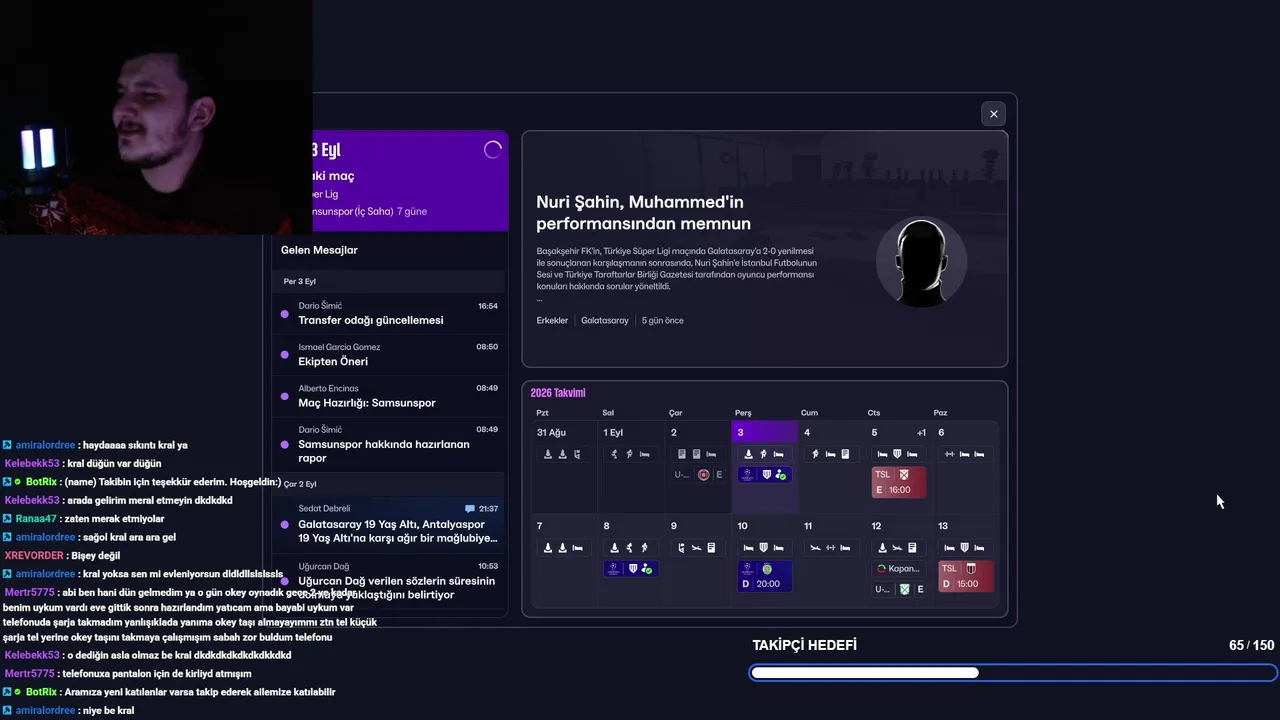Click the travel plane icon on day 11
The width and height of the screenshot is (1280, 720).
pos(816,548)
